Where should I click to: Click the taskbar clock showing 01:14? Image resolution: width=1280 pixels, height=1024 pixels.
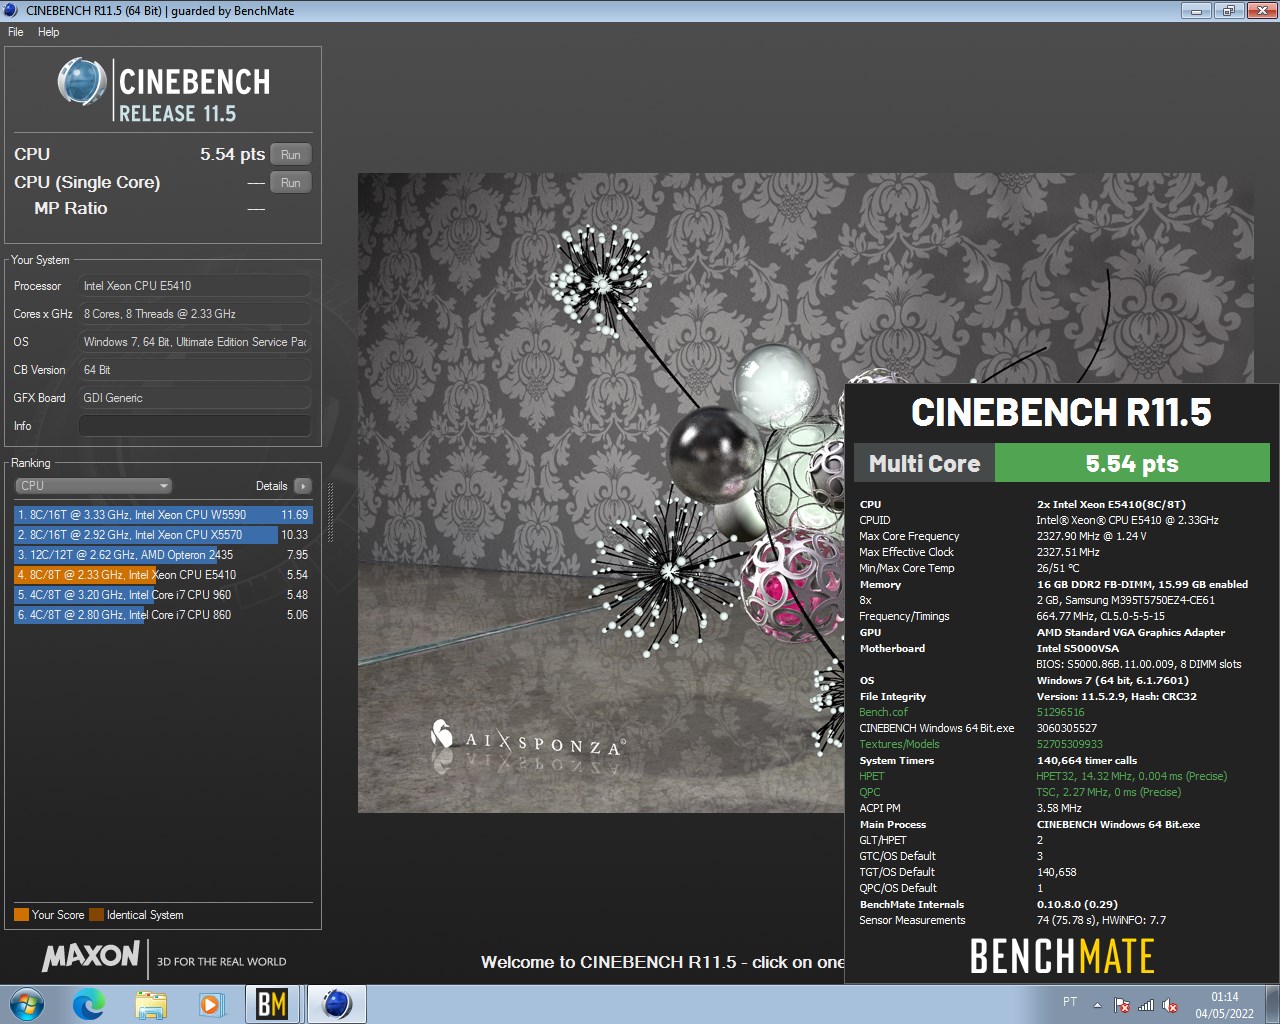1224,1005
